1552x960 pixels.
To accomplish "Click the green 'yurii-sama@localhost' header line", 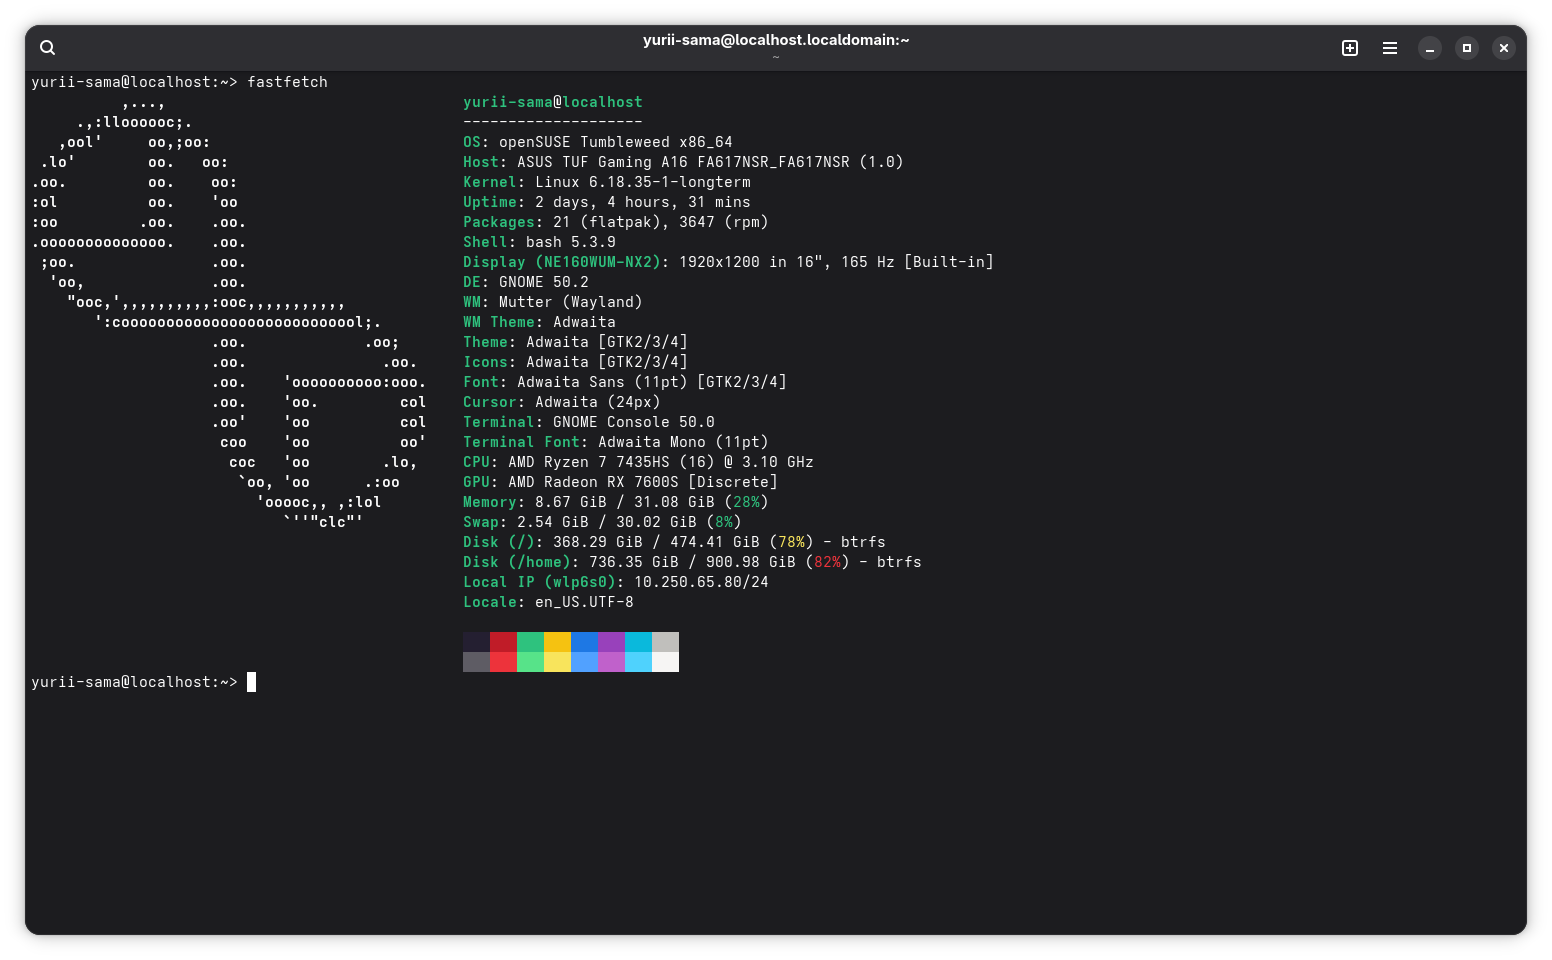I will (553, 102).
